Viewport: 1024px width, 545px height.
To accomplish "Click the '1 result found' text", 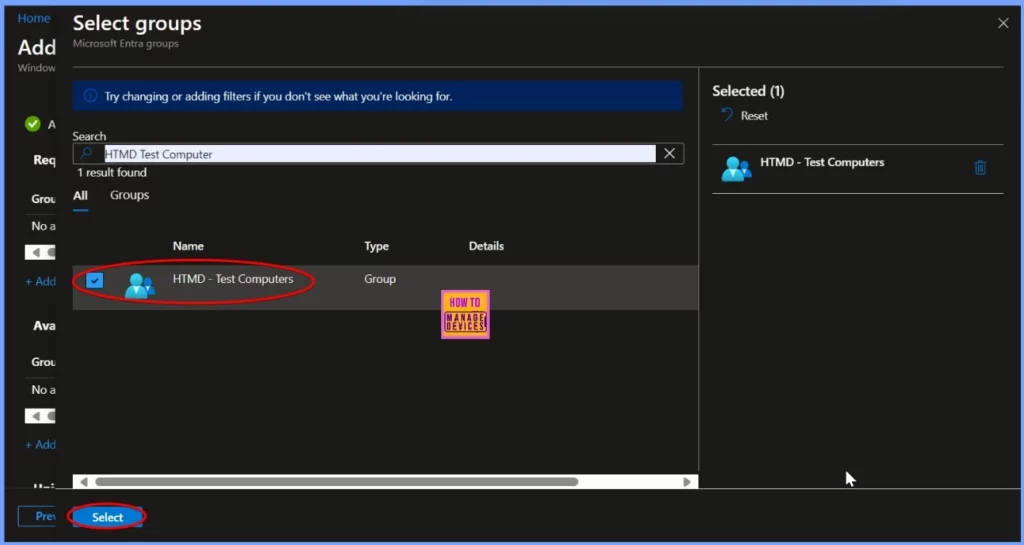I will tap(112, 172).
